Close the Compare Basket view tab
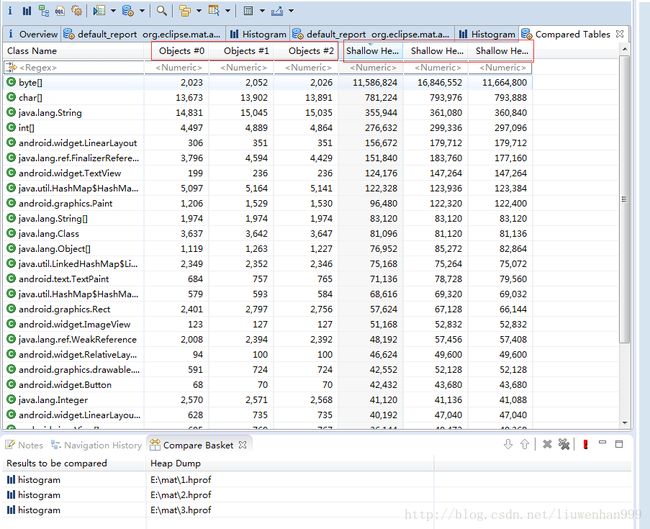Screen dimensions: 650x529 coord(243,445)
